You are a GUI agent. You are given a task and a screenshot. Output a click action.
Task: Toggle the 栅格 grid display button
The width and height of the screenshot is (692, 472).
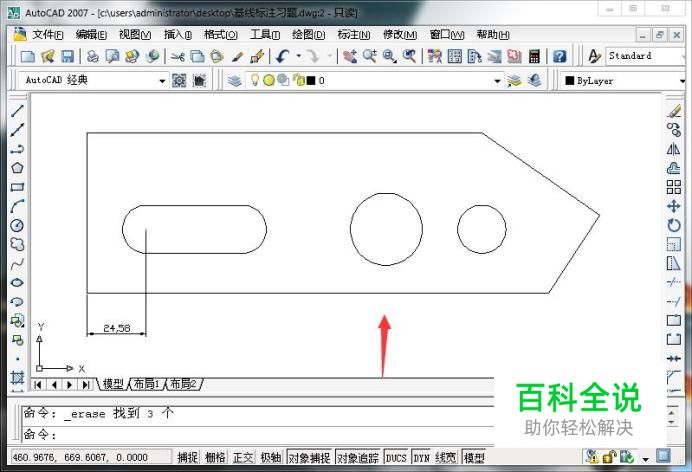[215, 457]
